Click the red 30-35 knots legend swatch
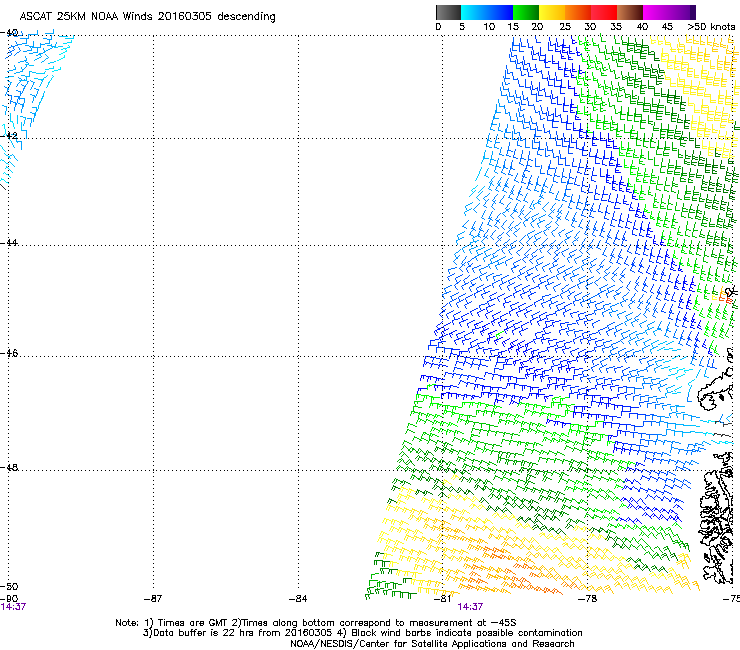Viewport: 740px width, 650px height. [x=604, y=12]
